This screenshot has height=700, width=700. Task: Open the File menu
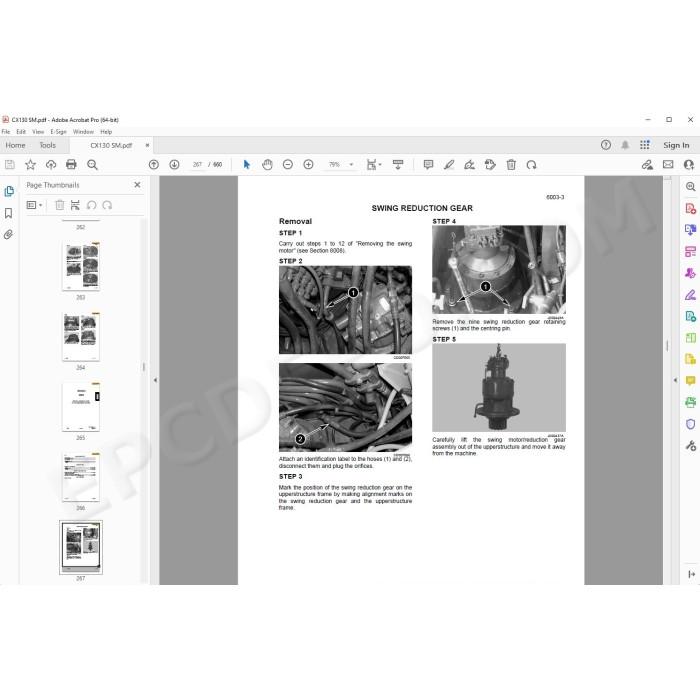(x=6, y=132)
